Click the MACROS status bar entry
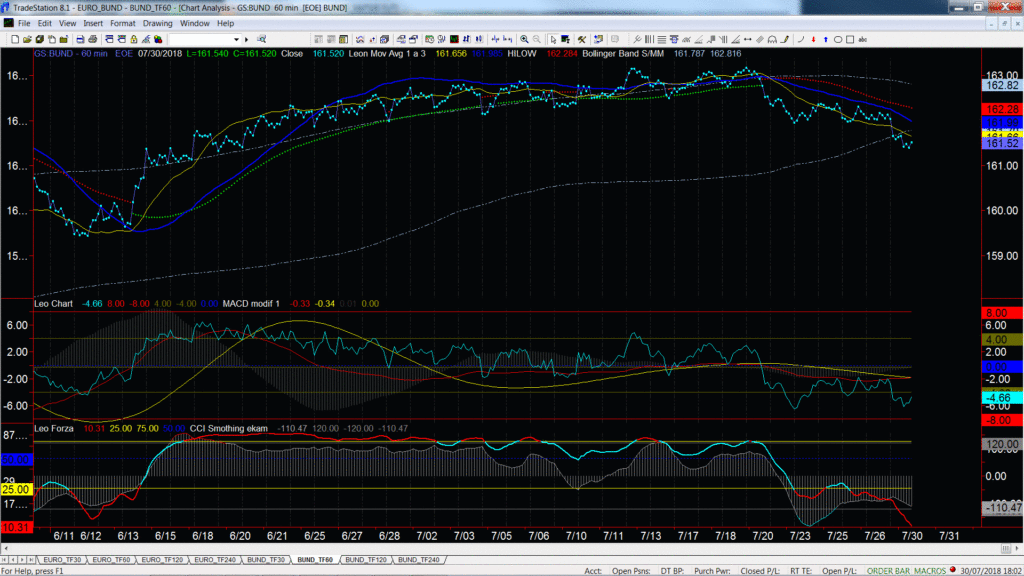The image size is (1024, 576). click(x=929, y=571)
